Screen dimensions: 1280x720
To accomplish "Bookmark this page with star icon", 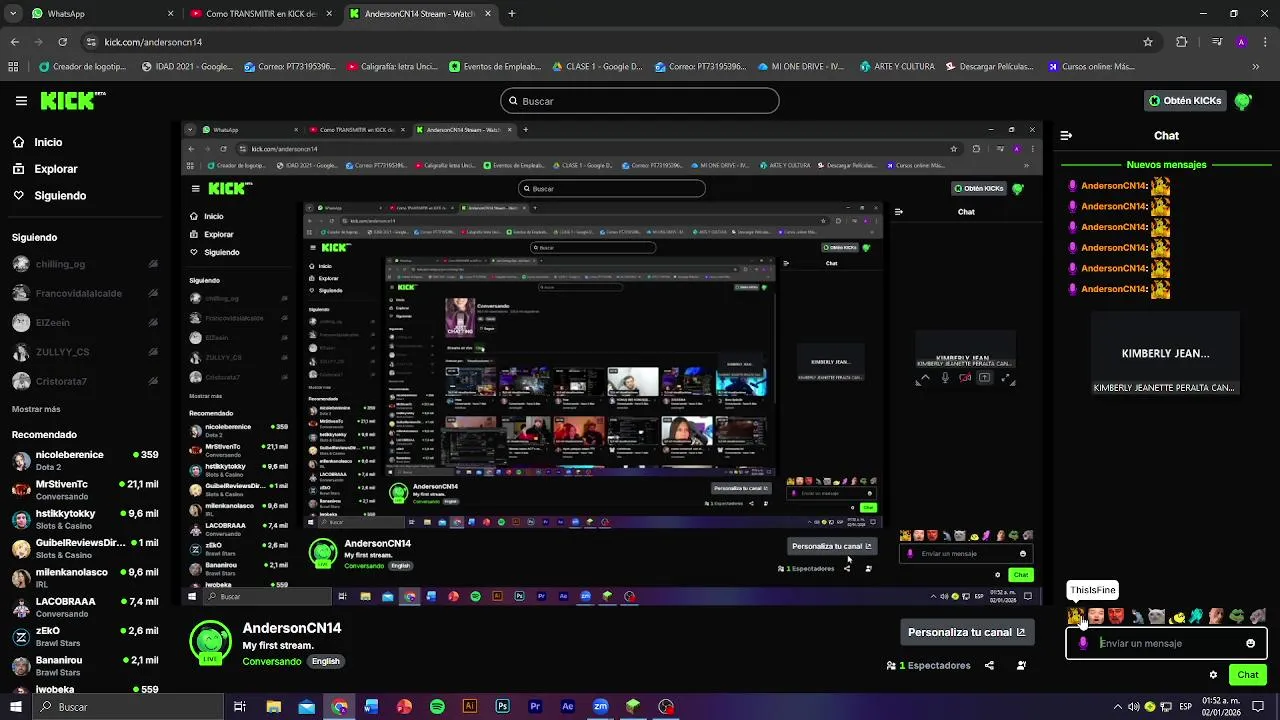I will coord(1148,42).
